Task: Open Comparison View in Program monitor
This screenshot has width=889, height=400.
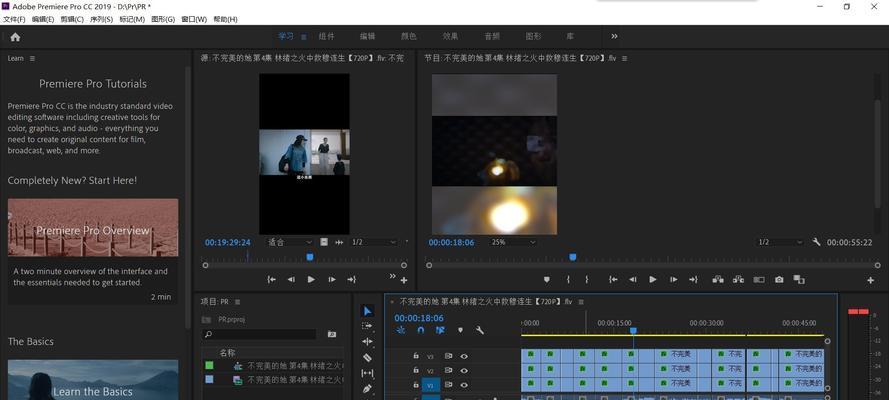Action: coord(799,279)
